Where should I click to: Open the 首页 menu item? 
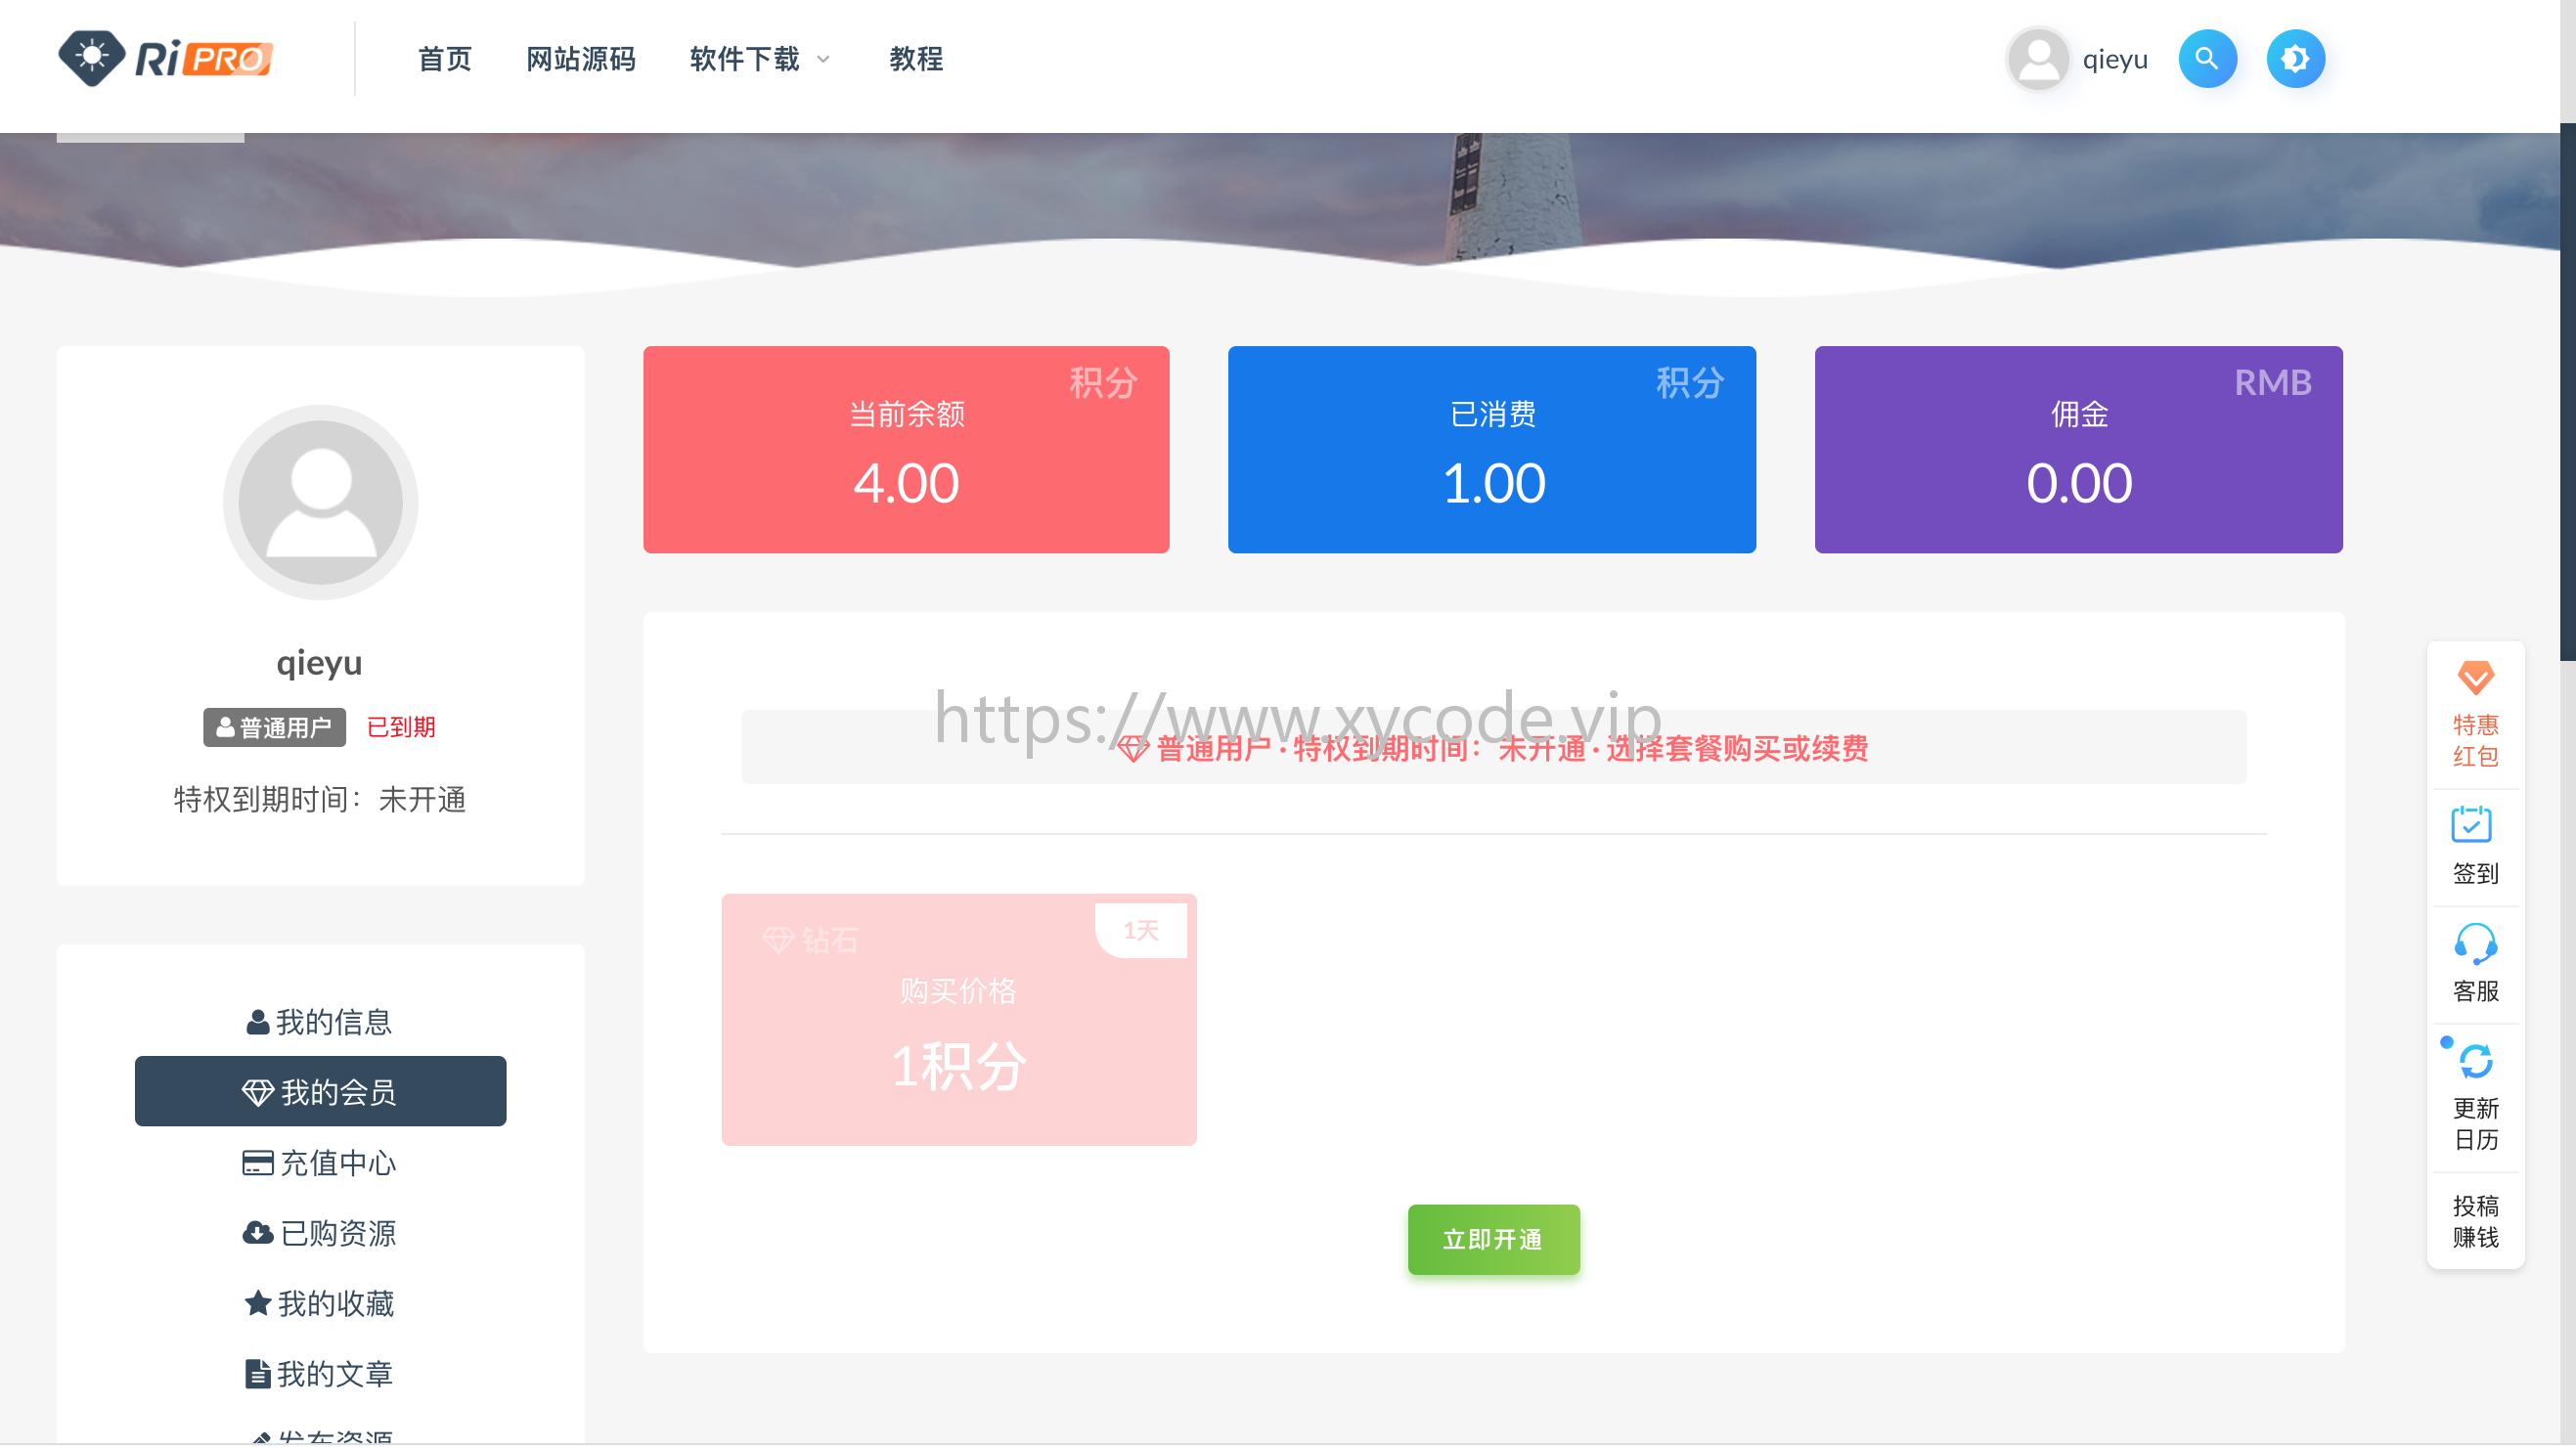tap(444, 59)
